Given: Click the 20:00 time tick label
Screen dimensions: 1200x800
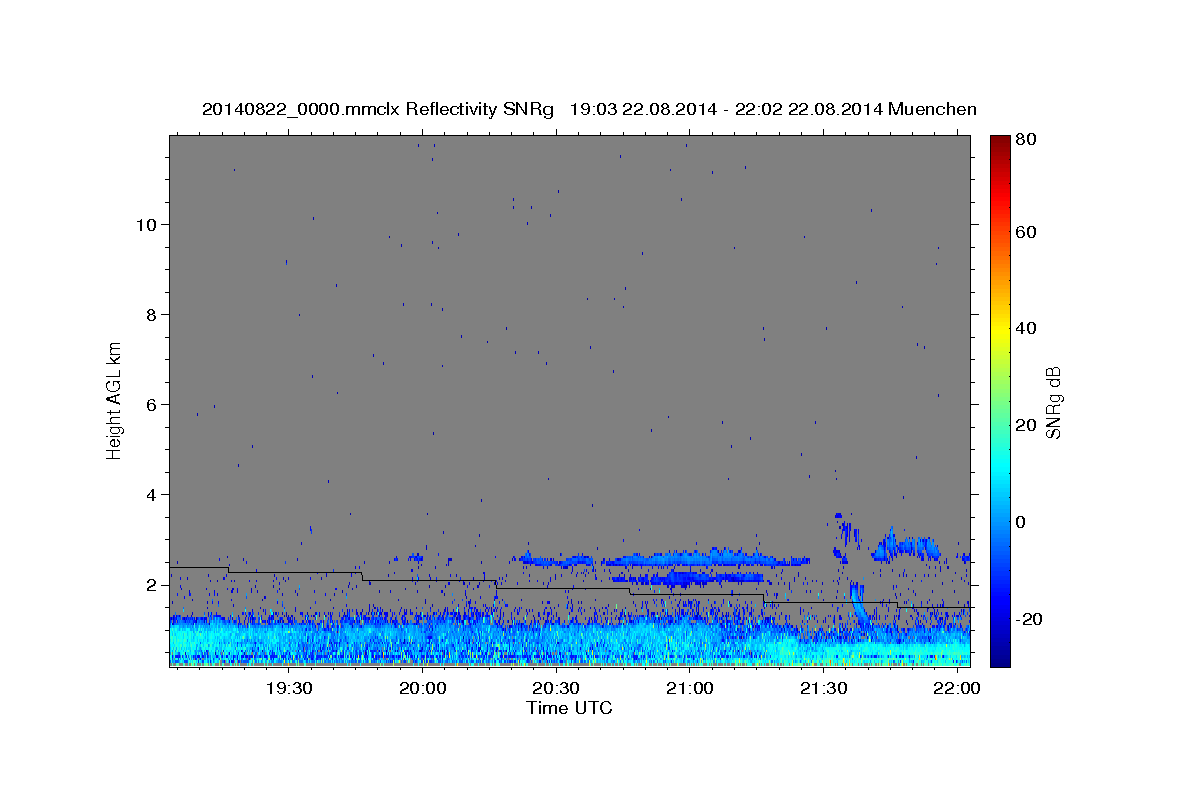Looking at the screenshot, I should click(x=422, y=689).
